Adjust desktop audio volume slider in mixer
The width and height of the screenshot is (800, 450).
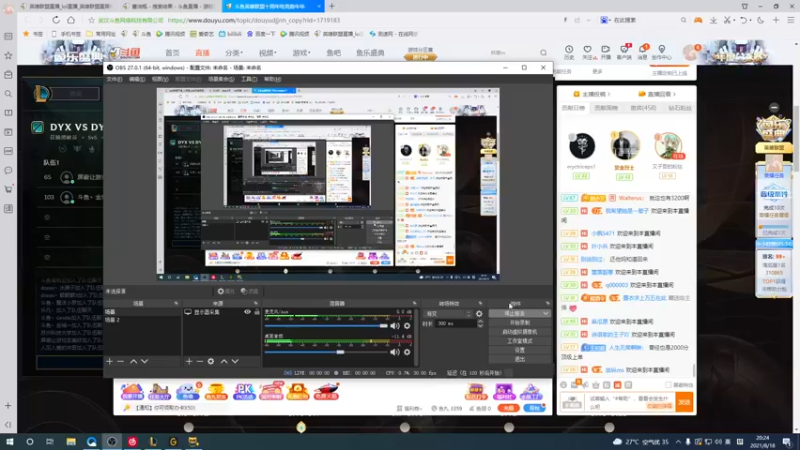pos(326,352)
